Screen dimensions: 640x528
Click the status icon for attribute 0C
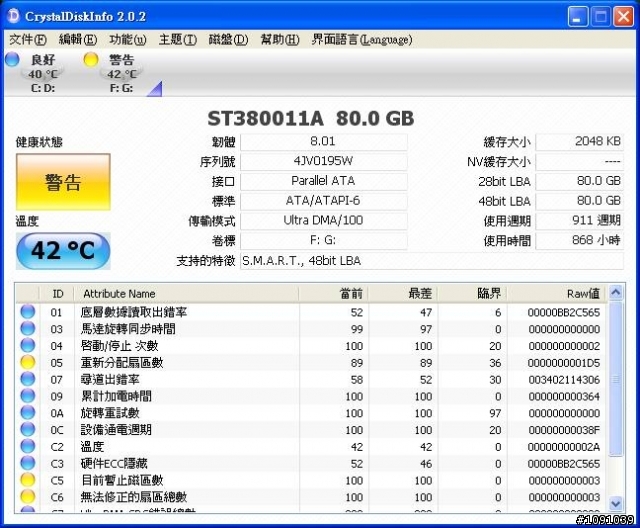pos(28,430)
